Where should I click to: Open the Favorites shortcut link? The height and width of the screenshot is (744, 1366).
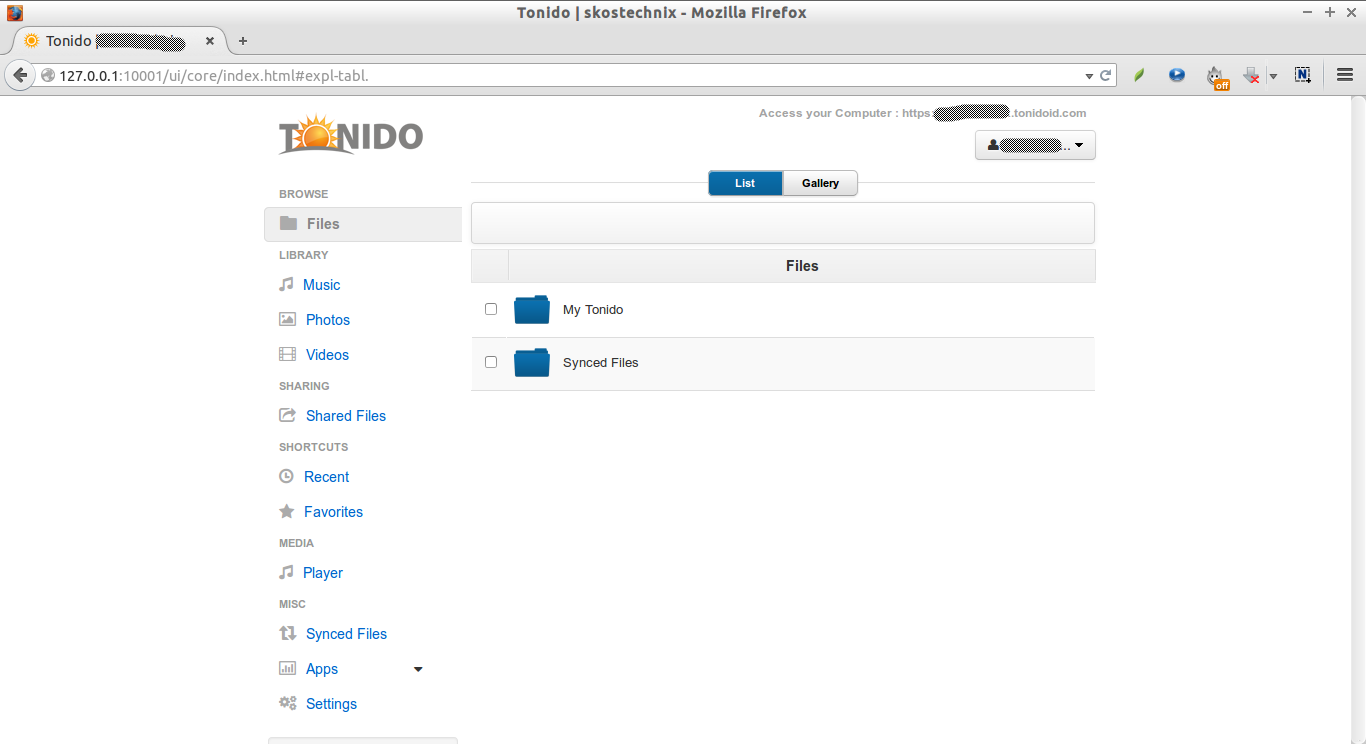333,512
